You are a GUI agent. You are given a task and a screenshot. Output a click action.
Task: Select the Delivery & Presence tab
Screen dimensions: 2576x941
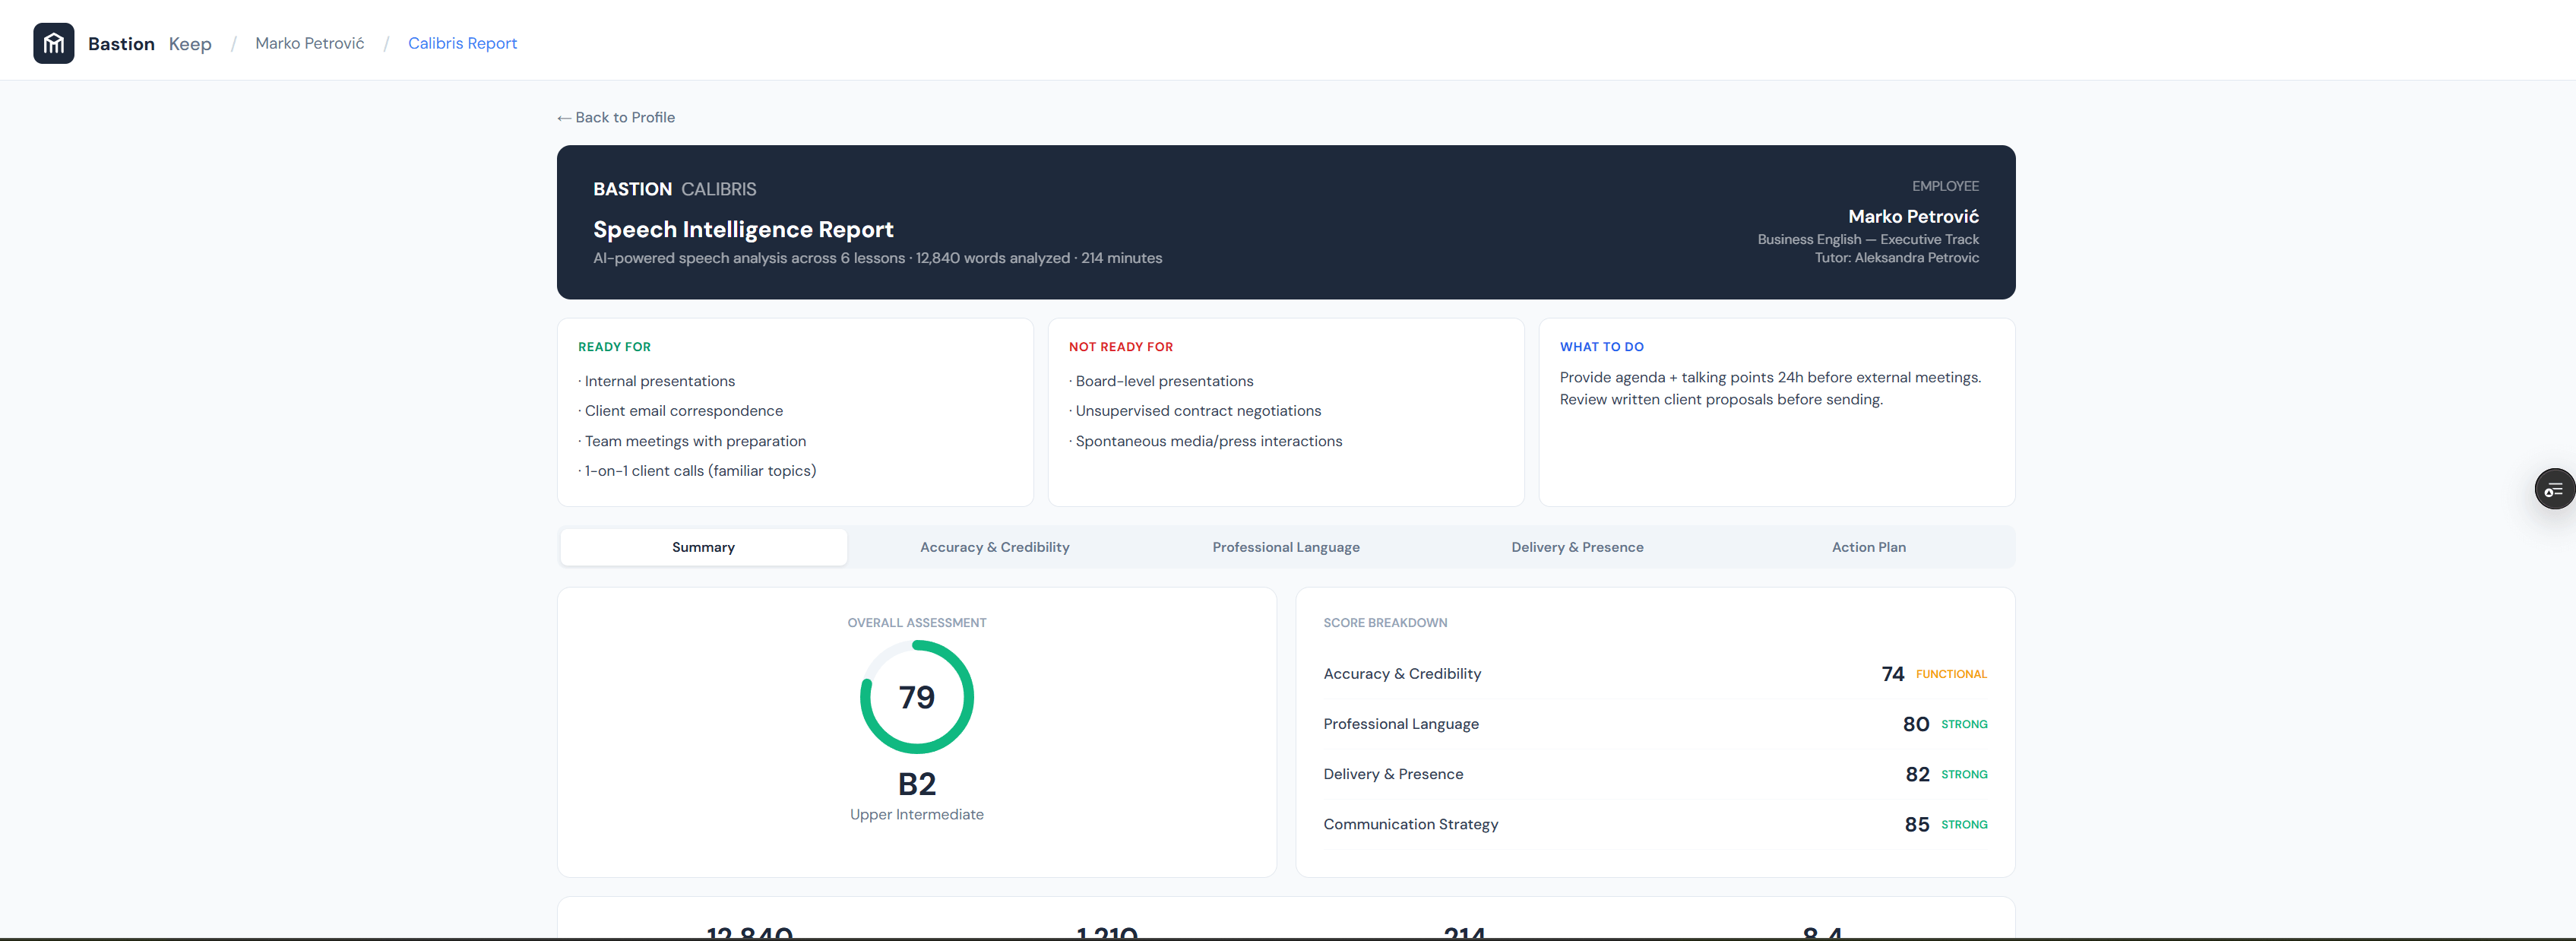(1577, 547)
